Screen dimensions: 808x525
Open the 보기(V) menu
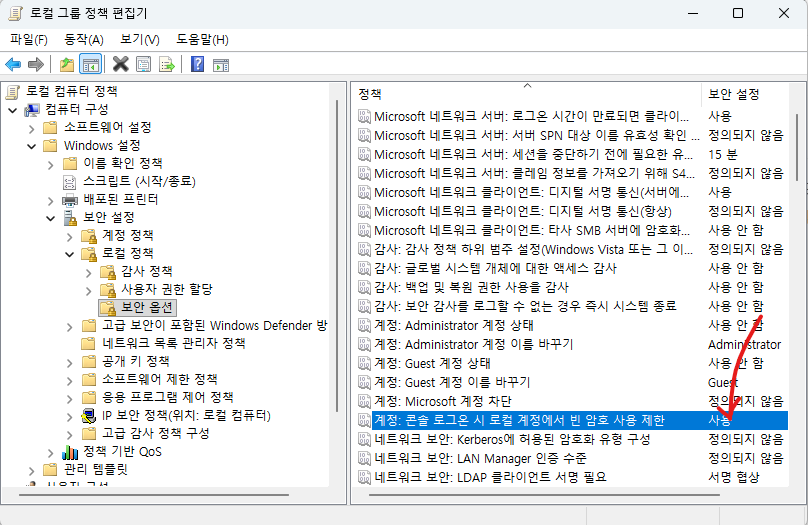(x=140, y=40)
